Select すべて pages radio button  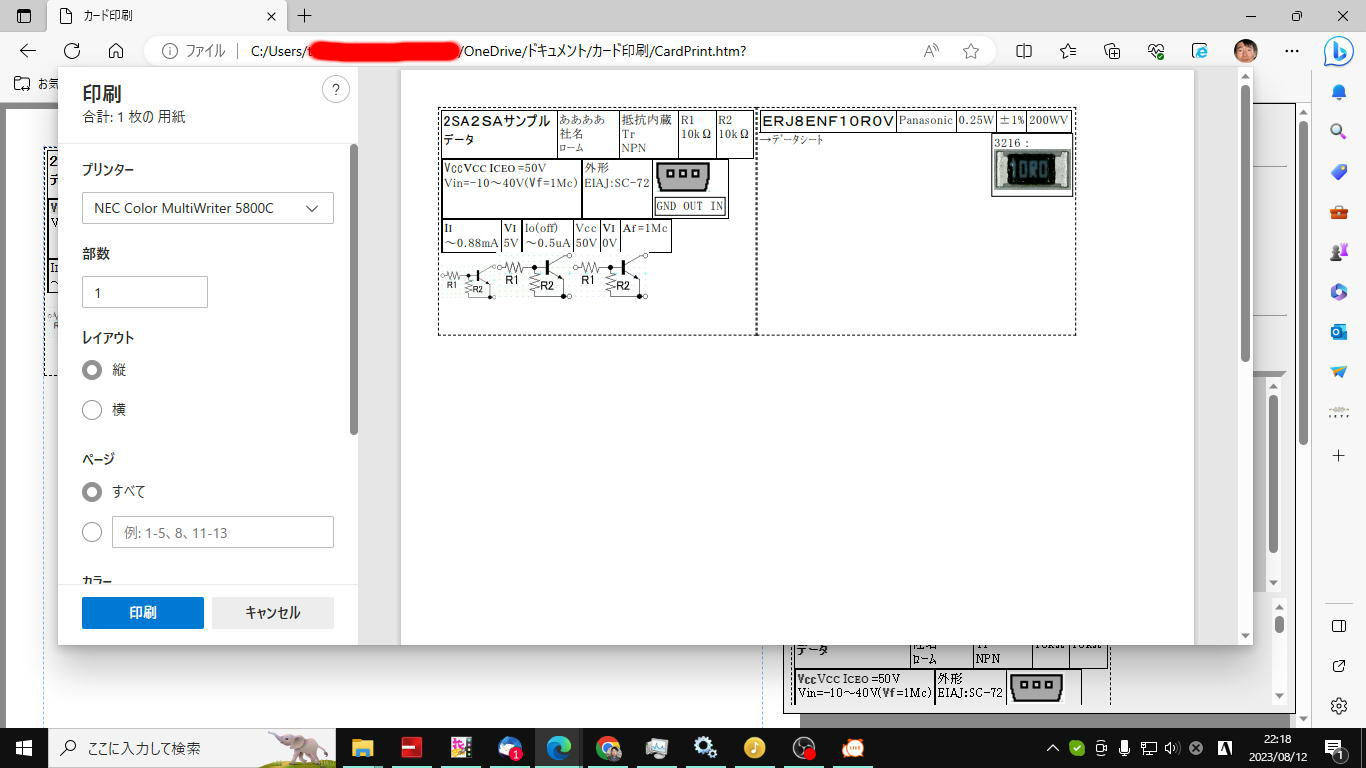pos(92,492)
